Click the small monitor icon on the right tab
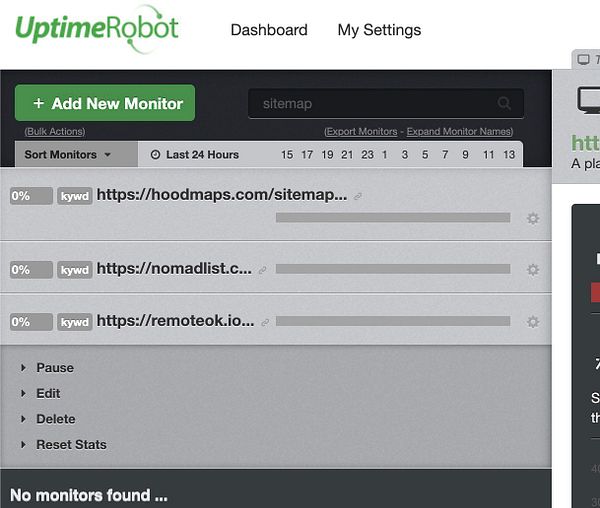Image resolution: width=600 pixels, height=508 pixels. [x=584, y=60]
